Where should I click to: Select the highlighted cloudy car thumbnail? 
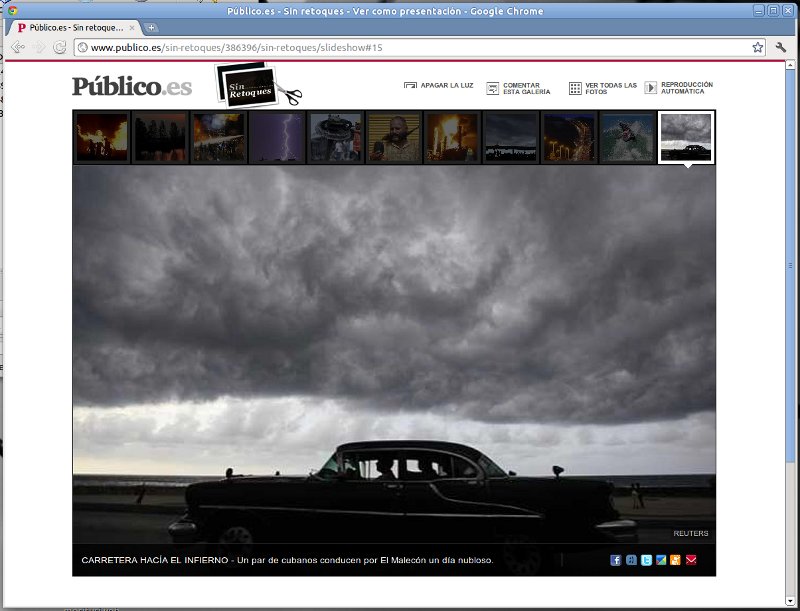coord(686,137)
